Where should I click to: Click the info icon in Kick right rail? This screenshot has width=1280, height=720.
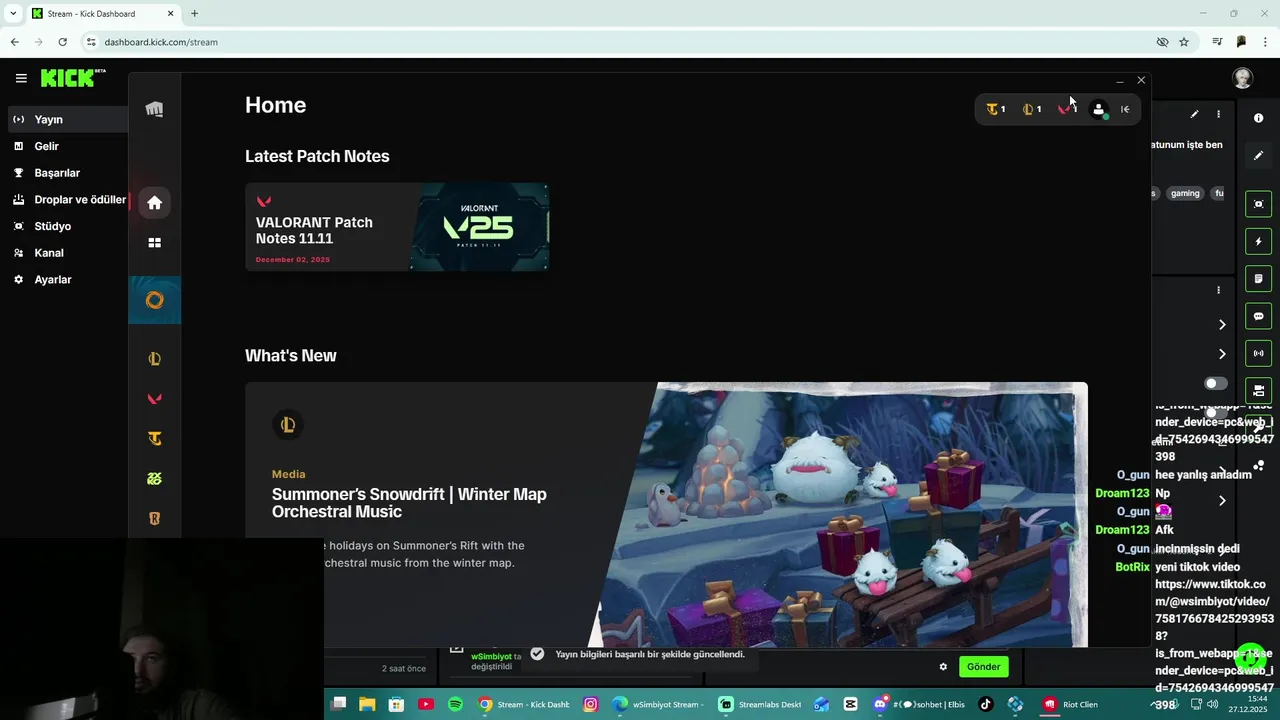click(1258, 118)
